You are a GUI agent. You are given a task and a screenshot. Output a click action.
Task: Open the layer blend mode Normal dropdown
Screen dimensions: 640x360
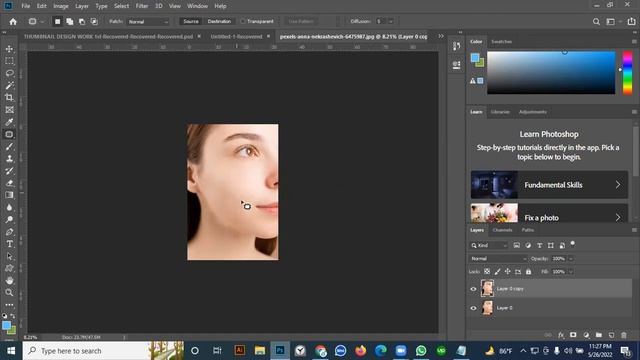[498, 258]
